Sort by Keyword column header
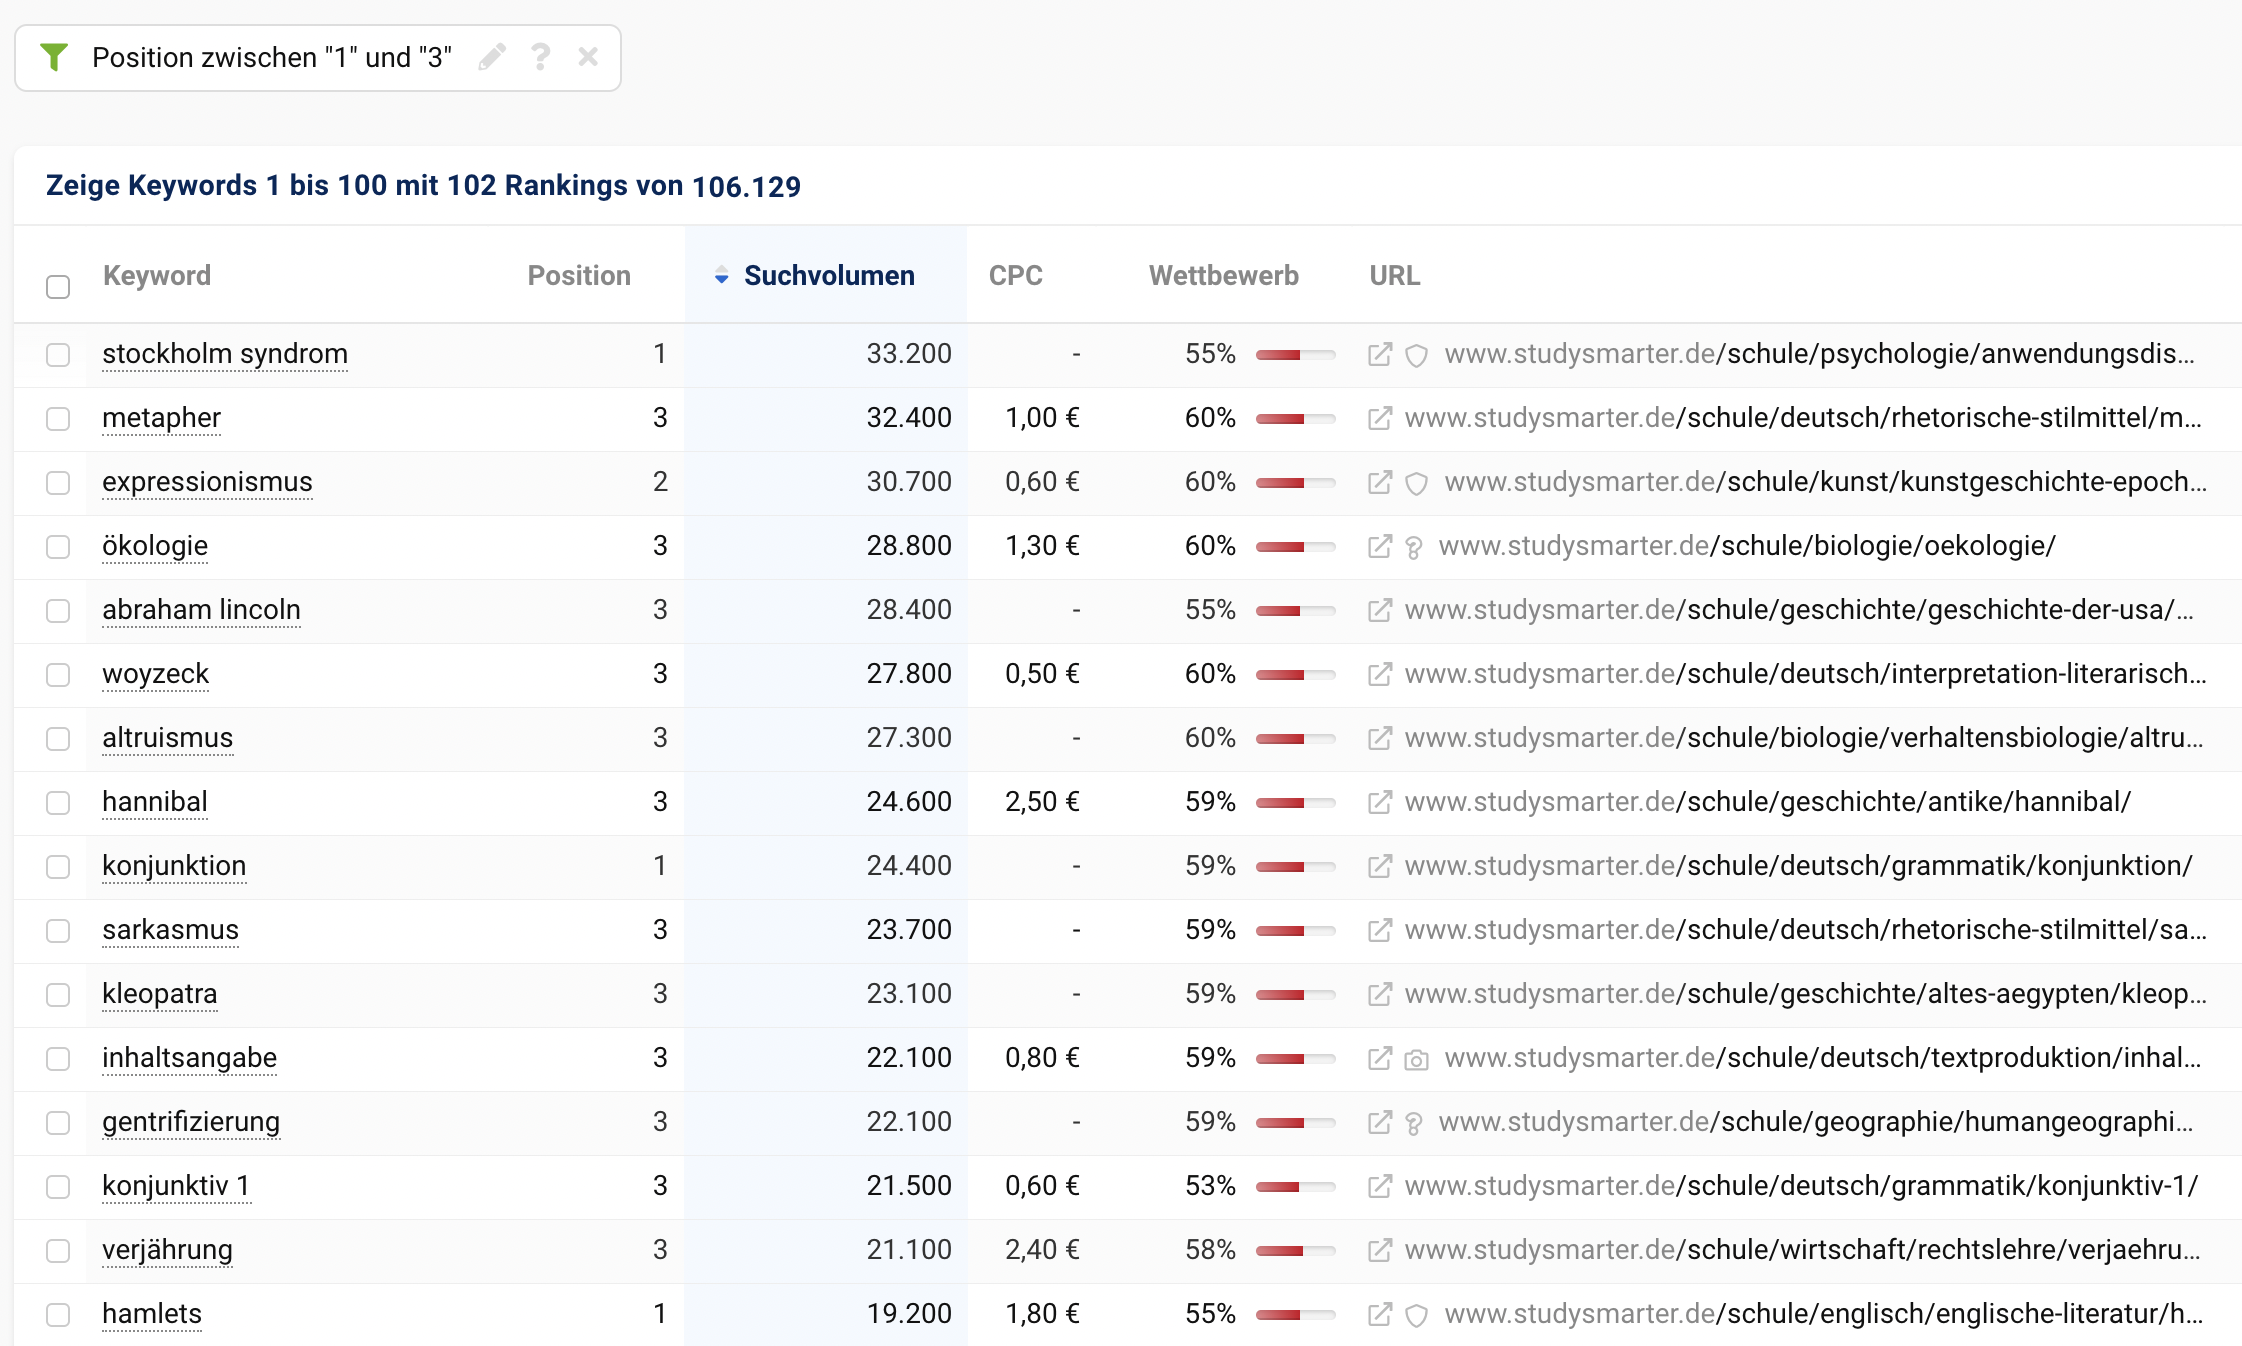Viewport: 2242px width, 1346px height. tap(157, 276)
